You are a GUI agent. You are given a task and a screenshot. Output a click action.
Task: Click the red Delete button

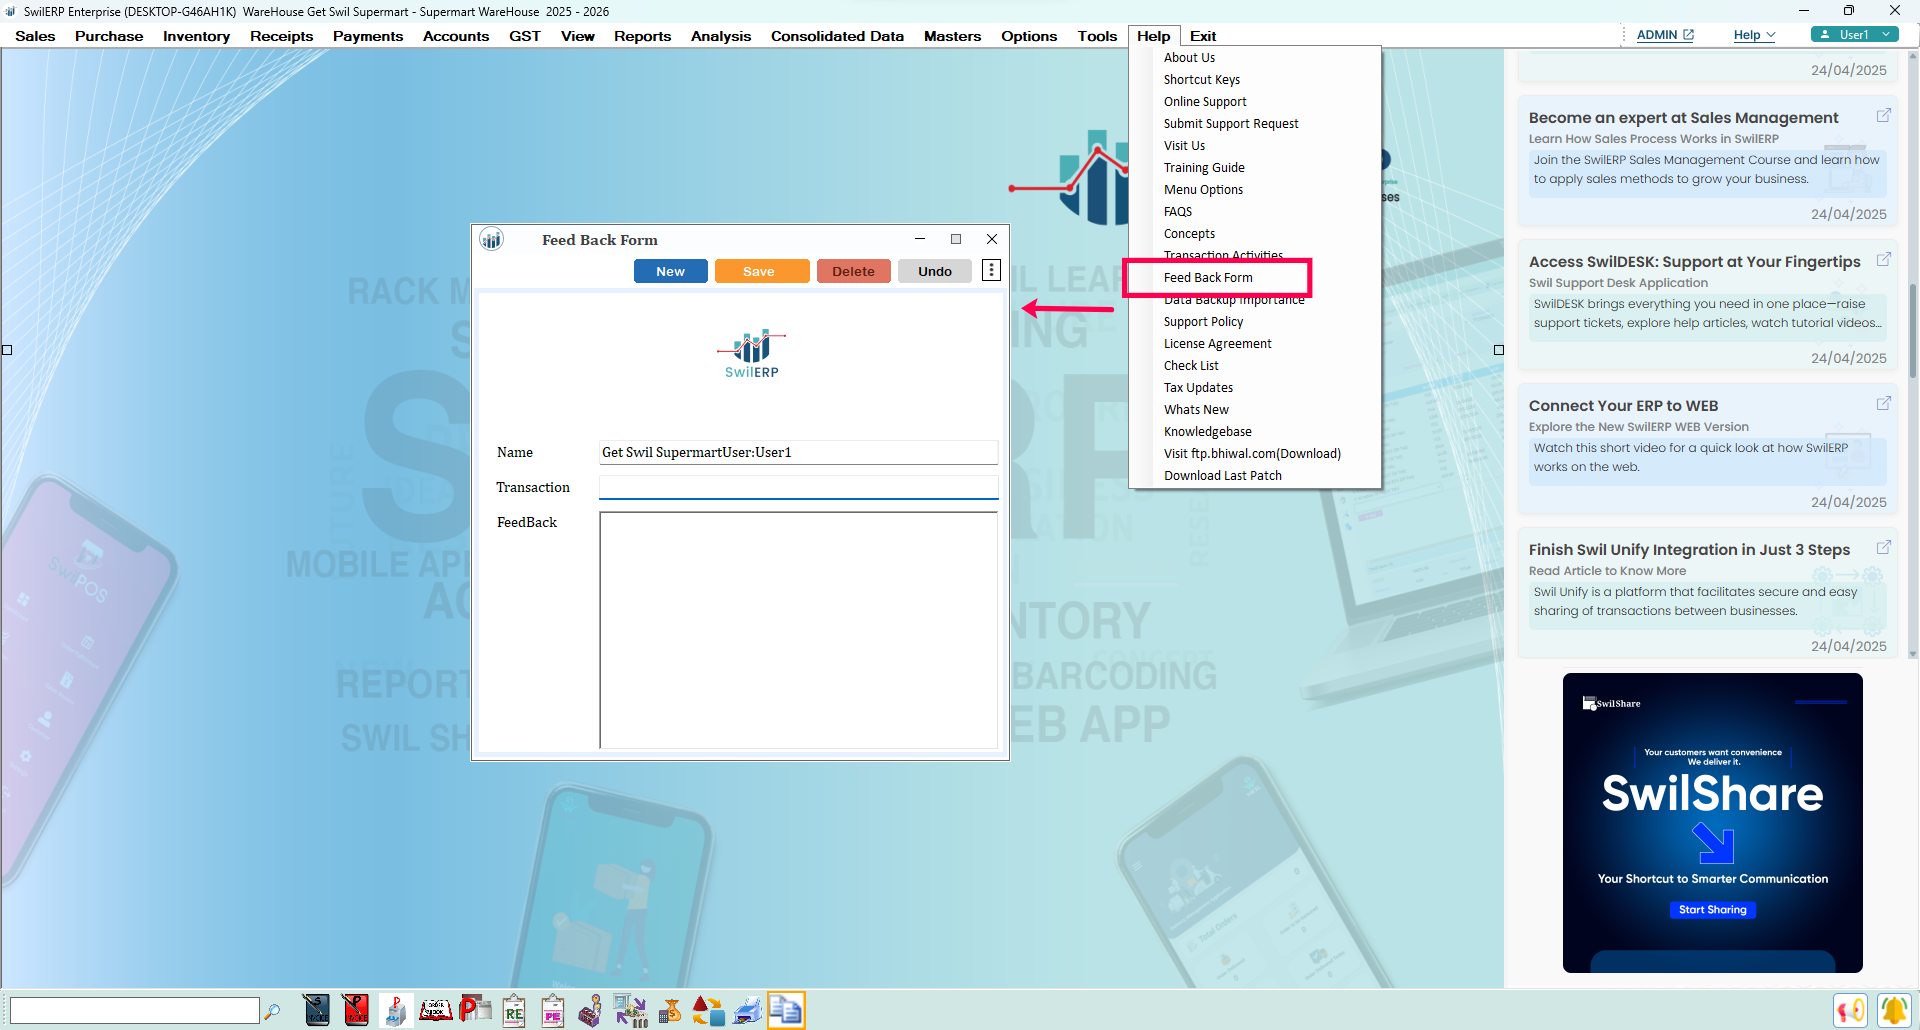click(853, 271)
